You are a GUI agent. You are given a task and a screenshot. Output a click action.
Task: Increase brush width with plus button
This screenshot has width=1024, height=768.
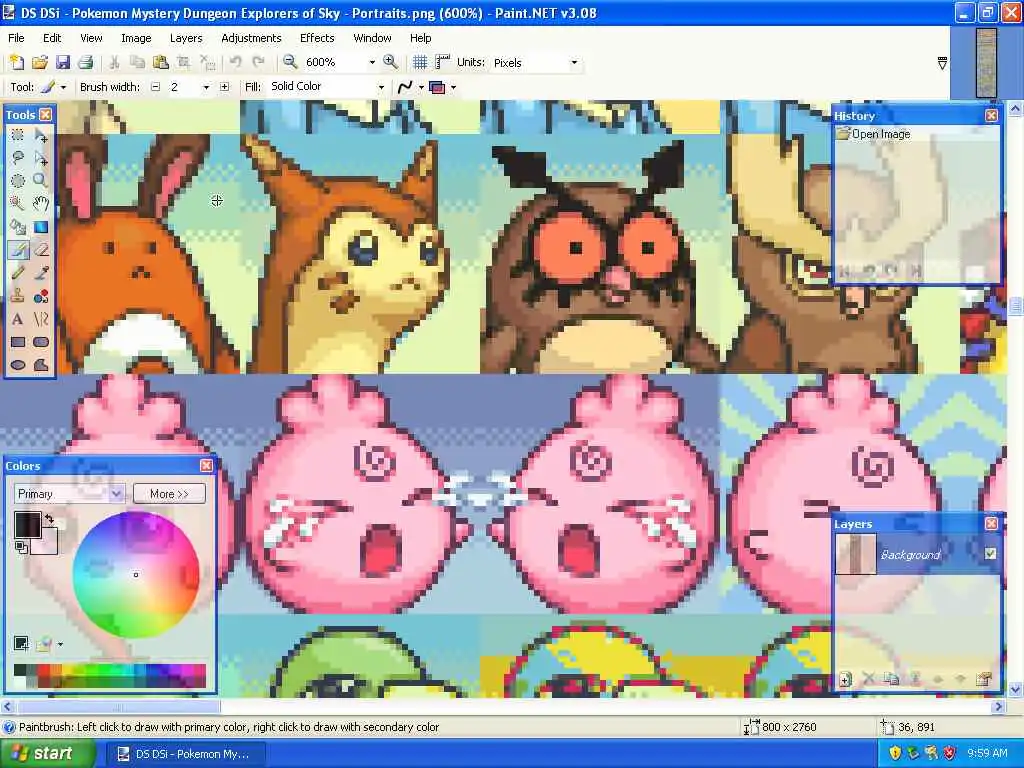pyautogui.click(x=225, y=87)
